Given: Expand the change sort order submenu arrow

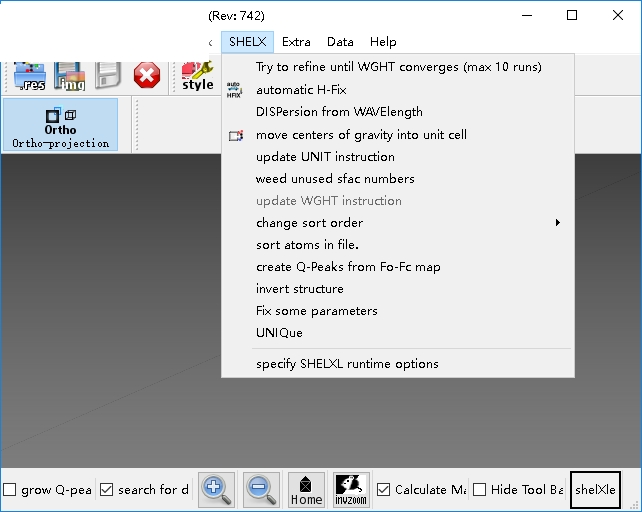Looking at the screenshot, I should tap(558, 223).
